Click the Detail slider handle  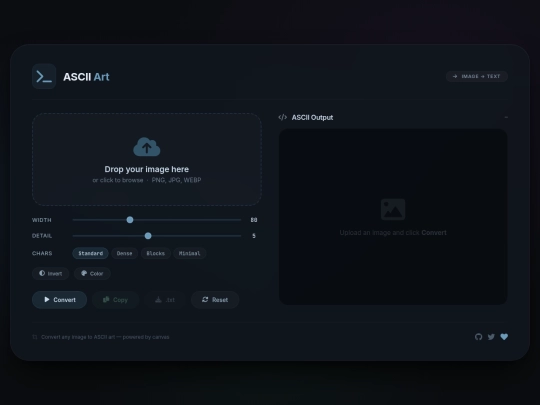coord(148,236)
